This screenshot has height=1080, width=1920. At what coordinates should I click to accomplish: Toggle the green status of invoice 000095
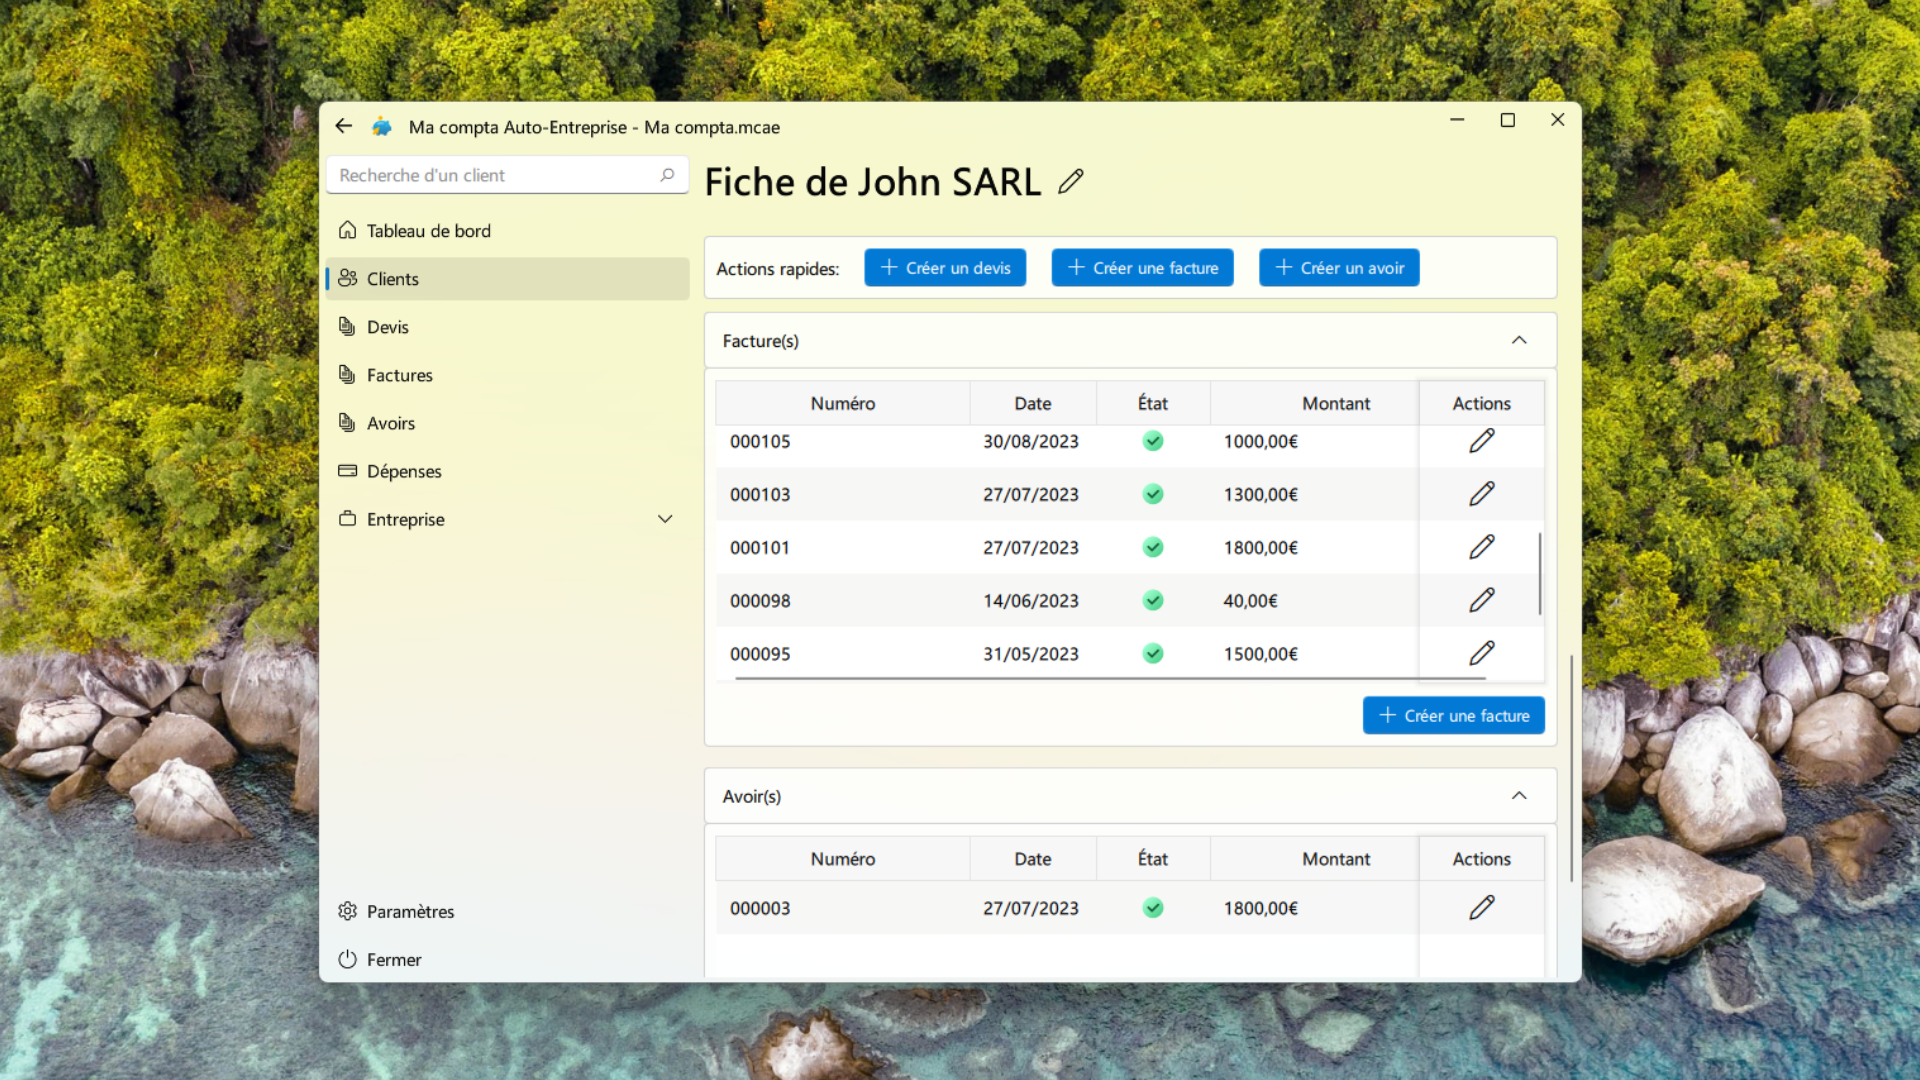[1153, 654]
